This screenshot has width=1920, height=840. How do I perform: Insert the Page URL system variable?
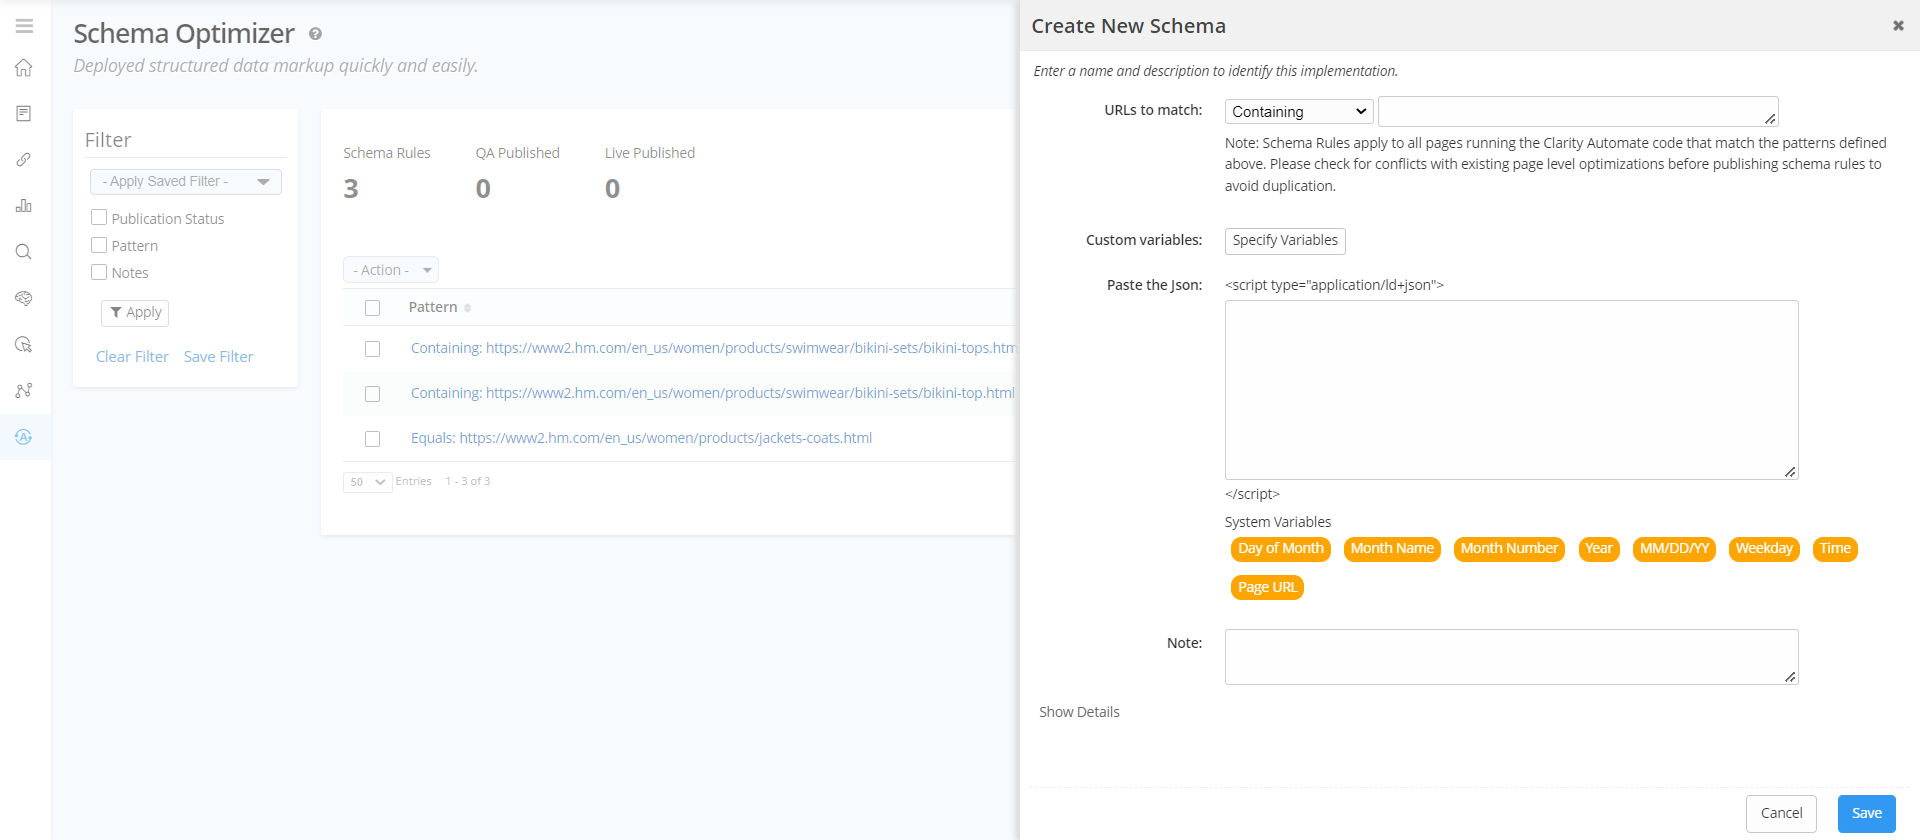1266,588
